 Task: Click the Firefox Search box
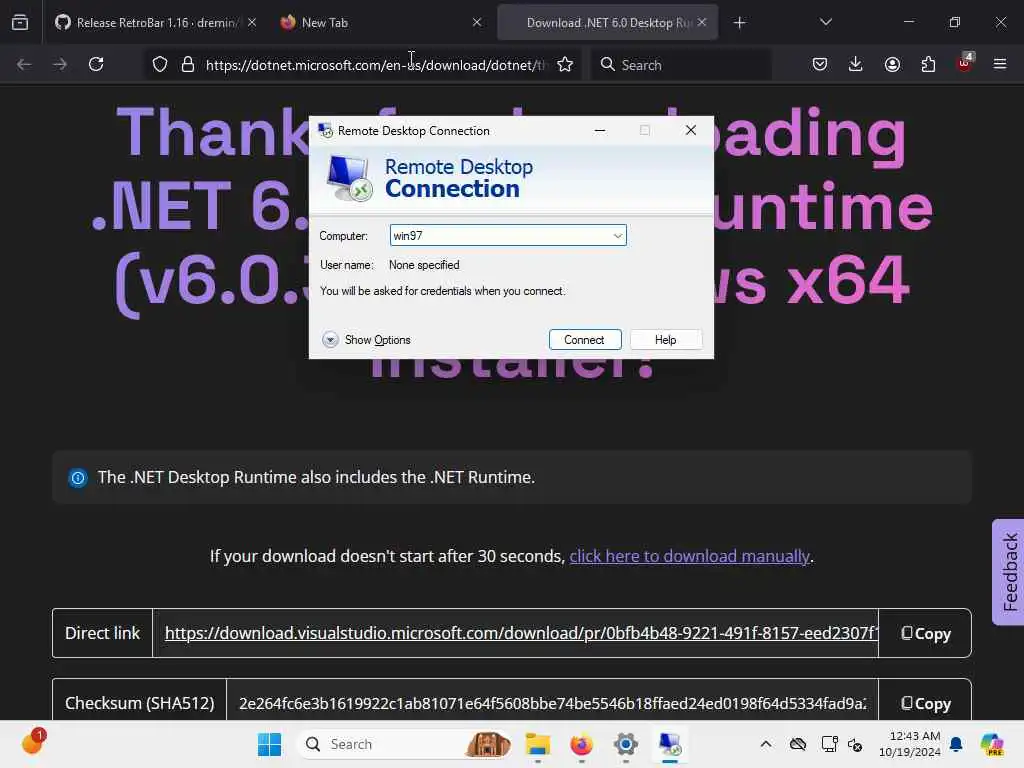pyautogui.click(x=682, y=65)
